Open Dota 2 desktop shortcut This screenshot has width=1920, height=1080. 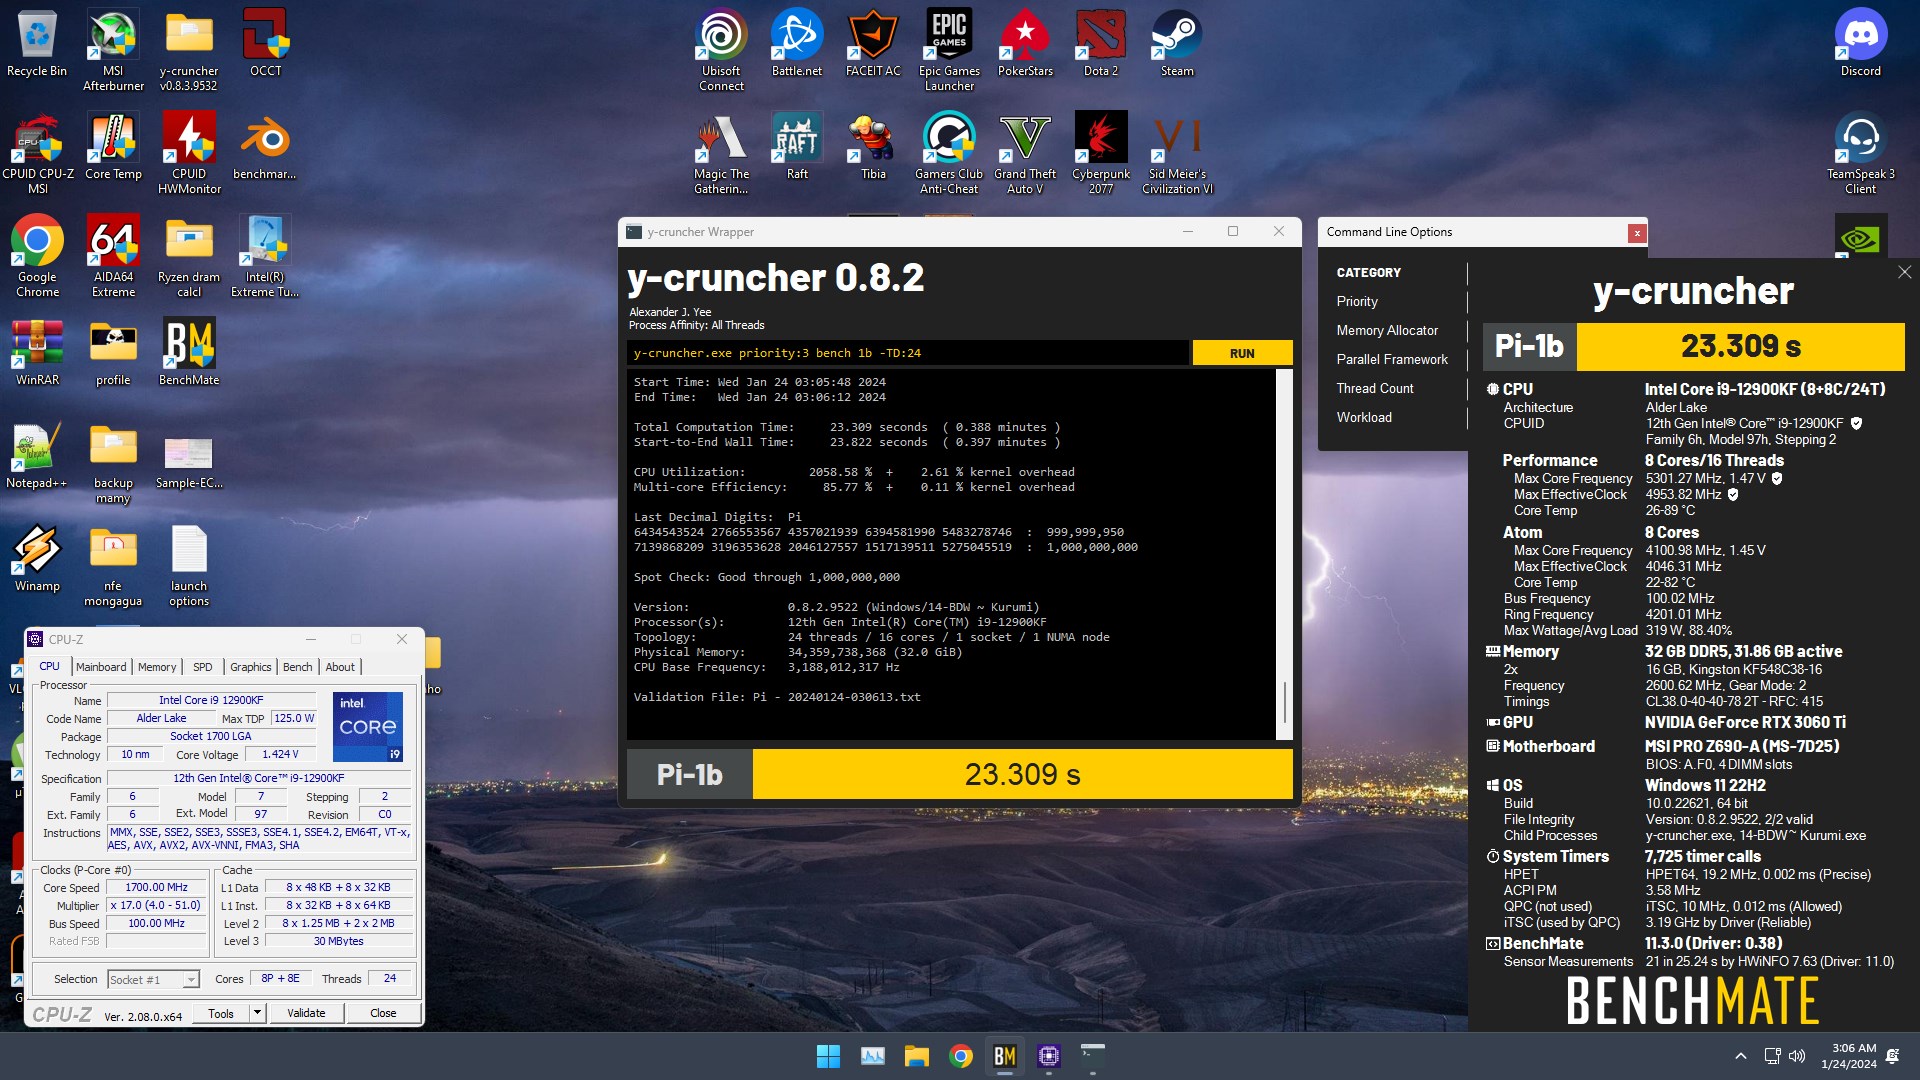click(x=1101, y=44)
